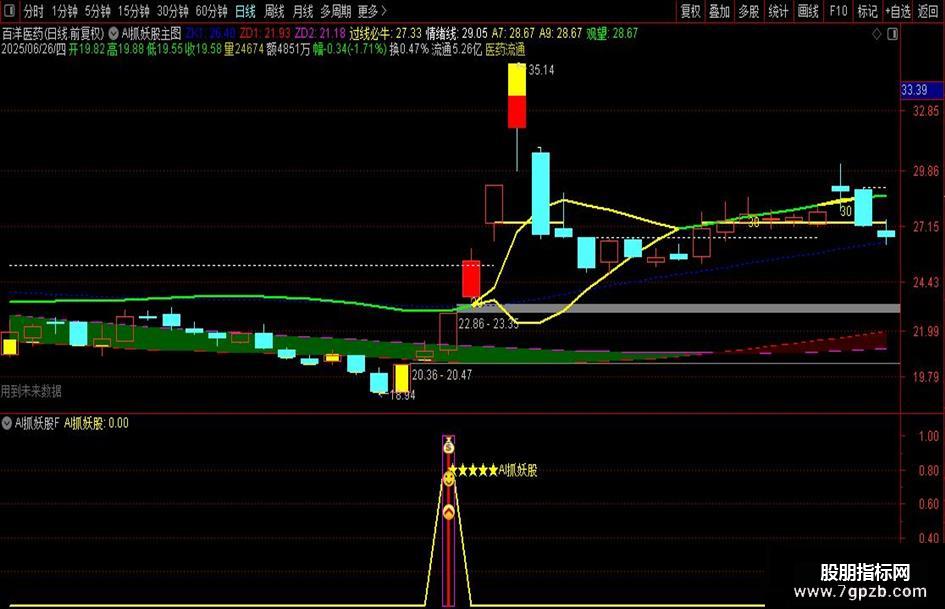This screenshot has width=945, height=609.
Task: Click the orange up-arrow signal icon
Action: click(448, 513)
